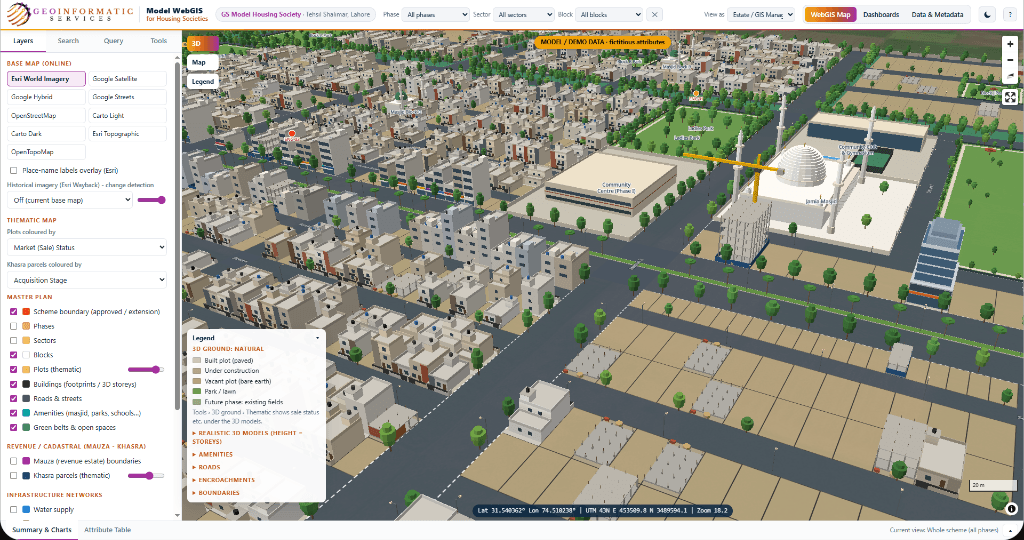Adjust historical imagery opacity slider
This screenshot has height=540, width=1024.
(152, 200)
